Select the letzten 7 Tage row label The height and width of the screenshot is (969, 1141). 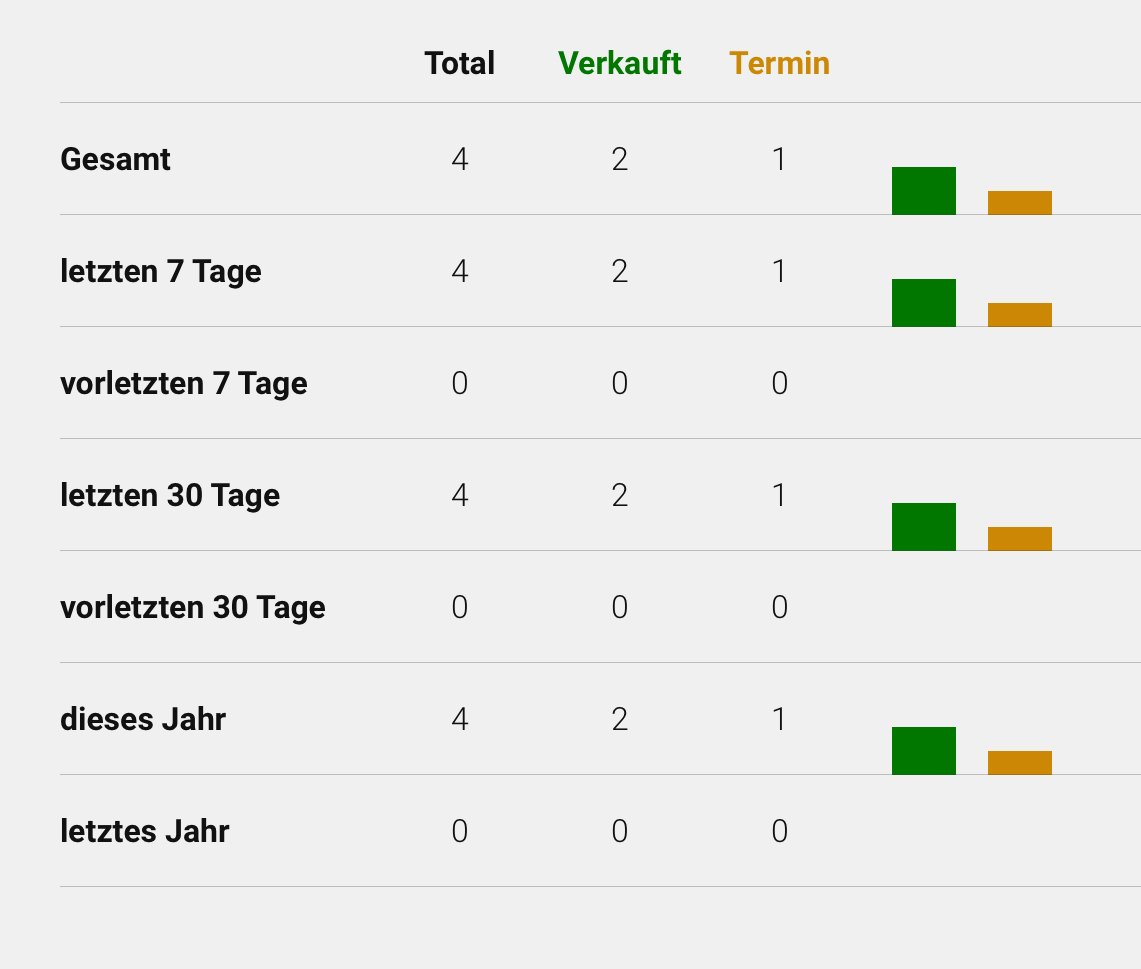tap(160, 271)
